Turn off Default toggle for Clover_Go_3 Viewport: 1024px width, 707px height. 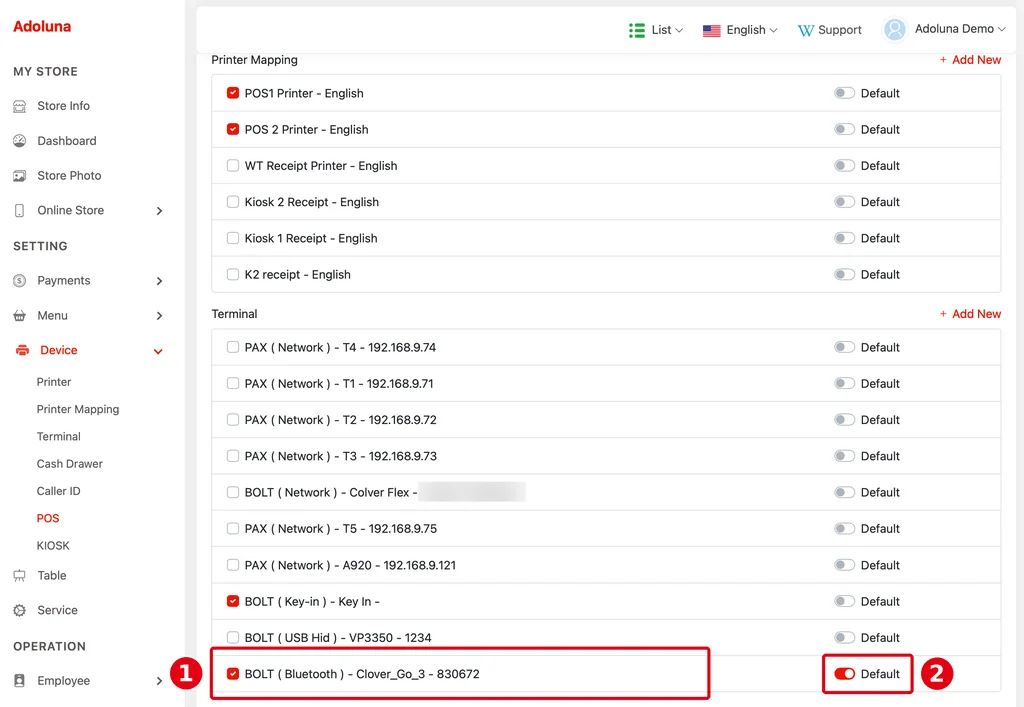pos(844,674)
